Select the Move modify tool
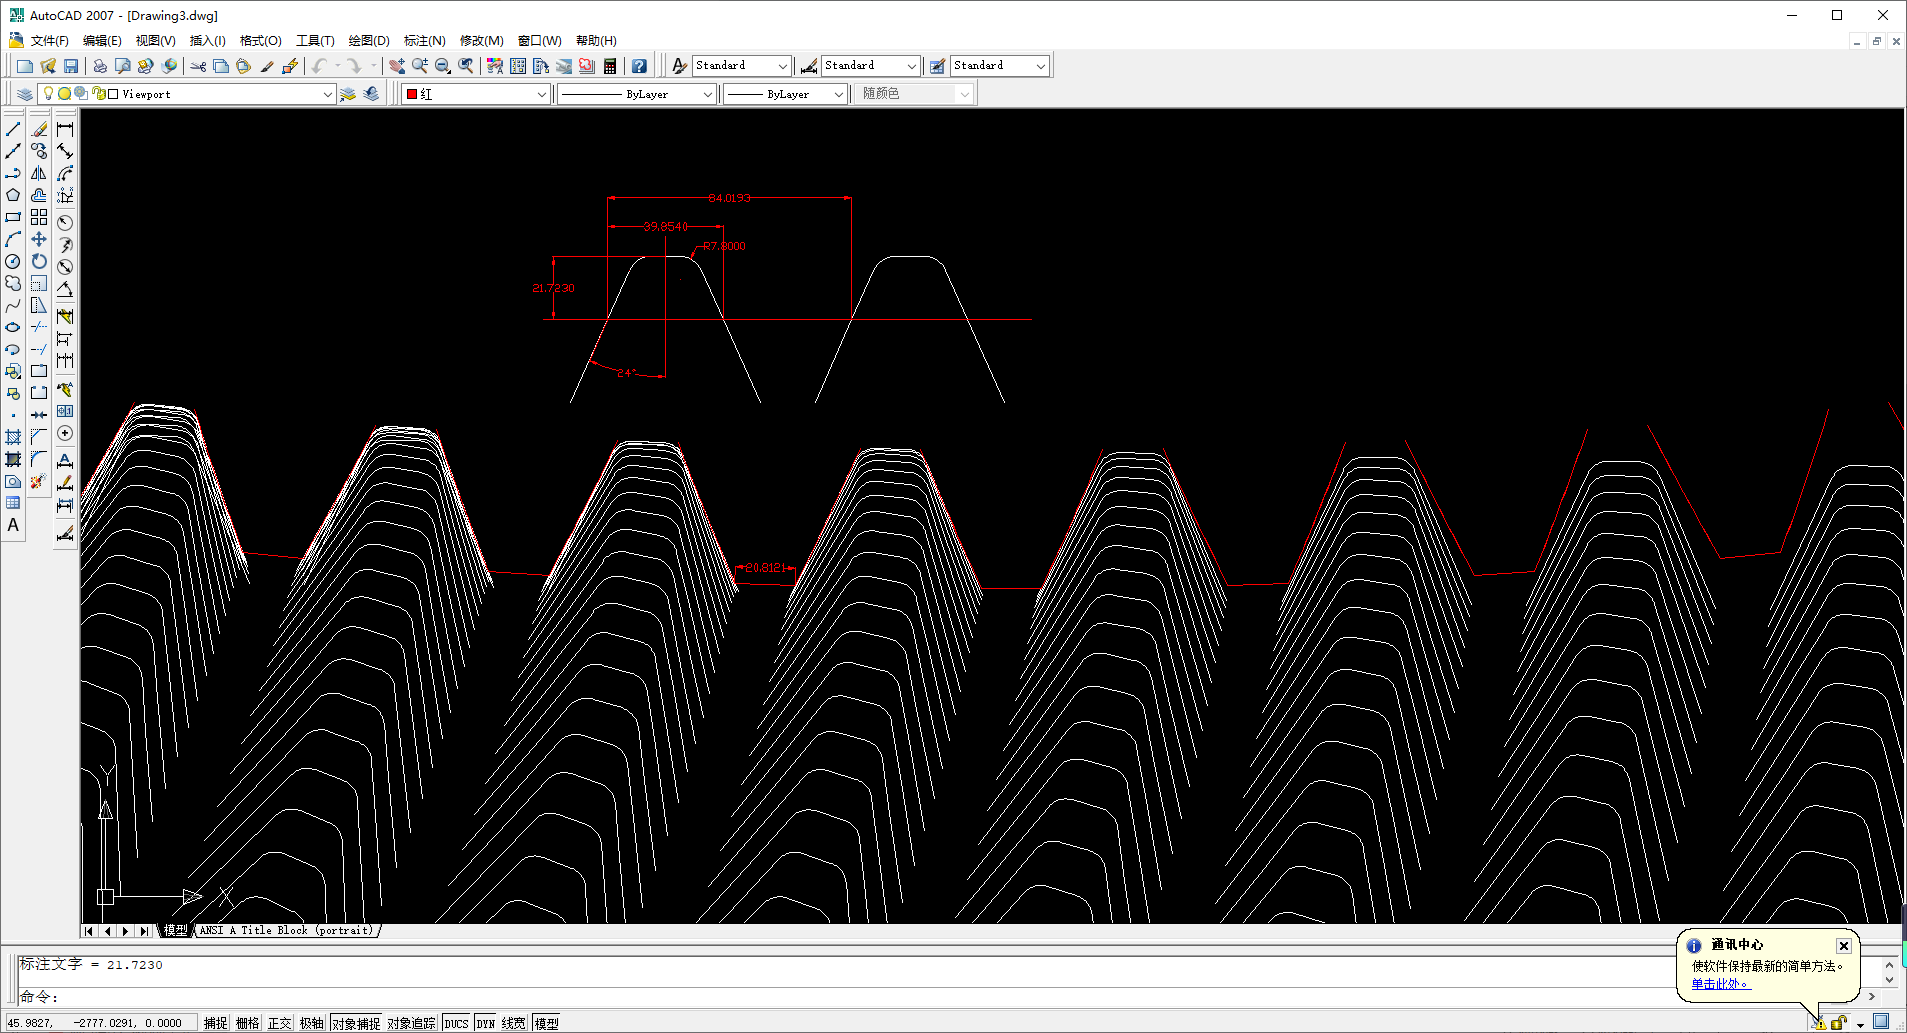The height and width of the screenshot is (1033, 1907). coord(39,239)
